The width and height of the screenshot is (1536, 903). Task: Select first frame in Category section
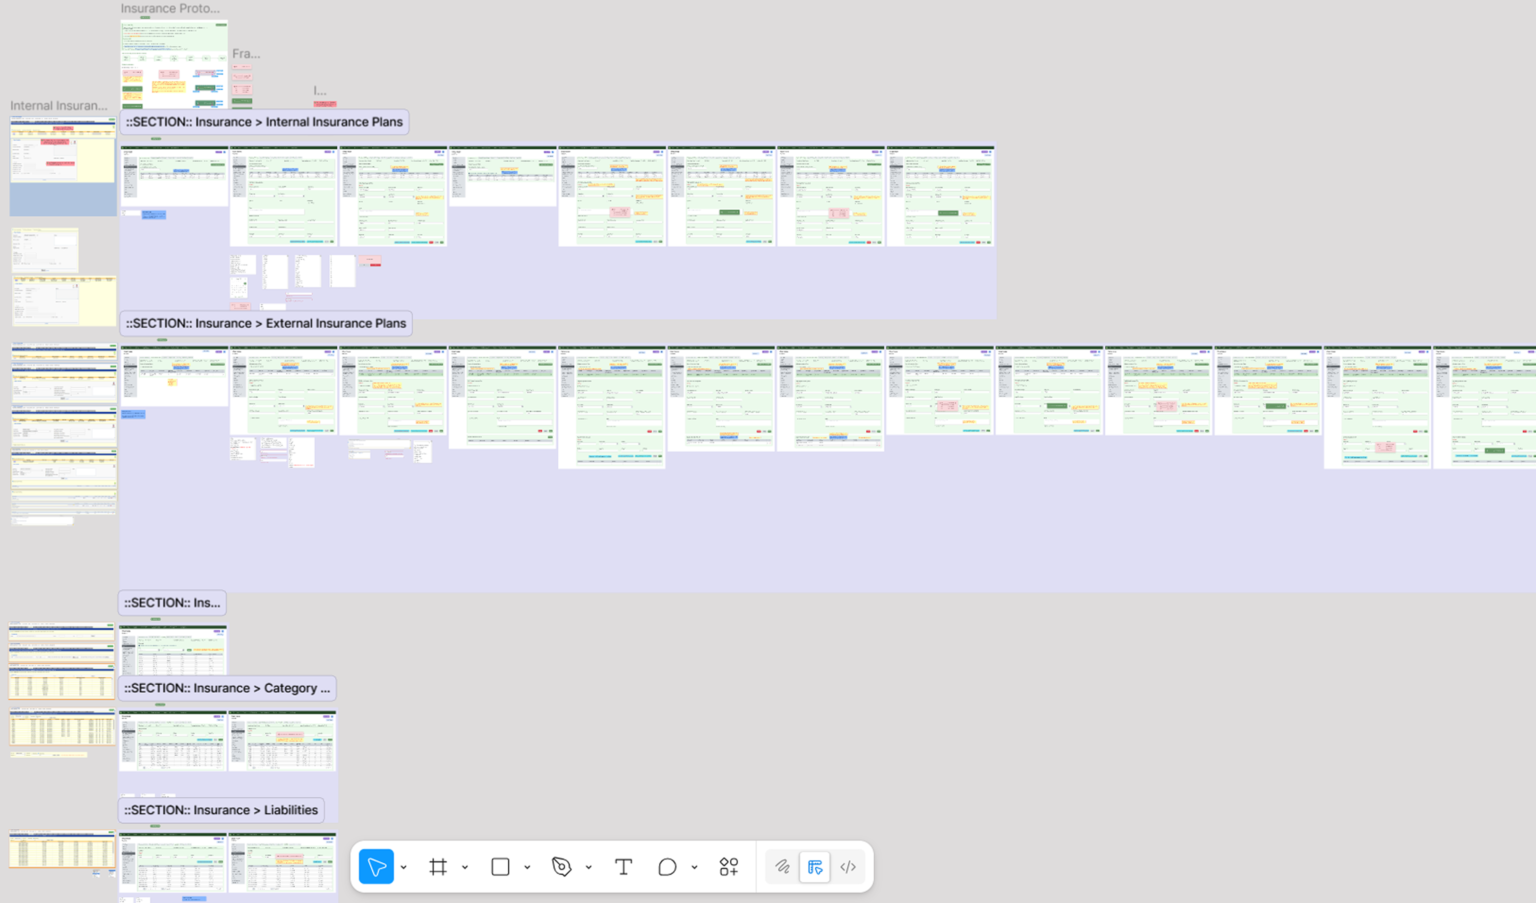[x=173, y=741]
